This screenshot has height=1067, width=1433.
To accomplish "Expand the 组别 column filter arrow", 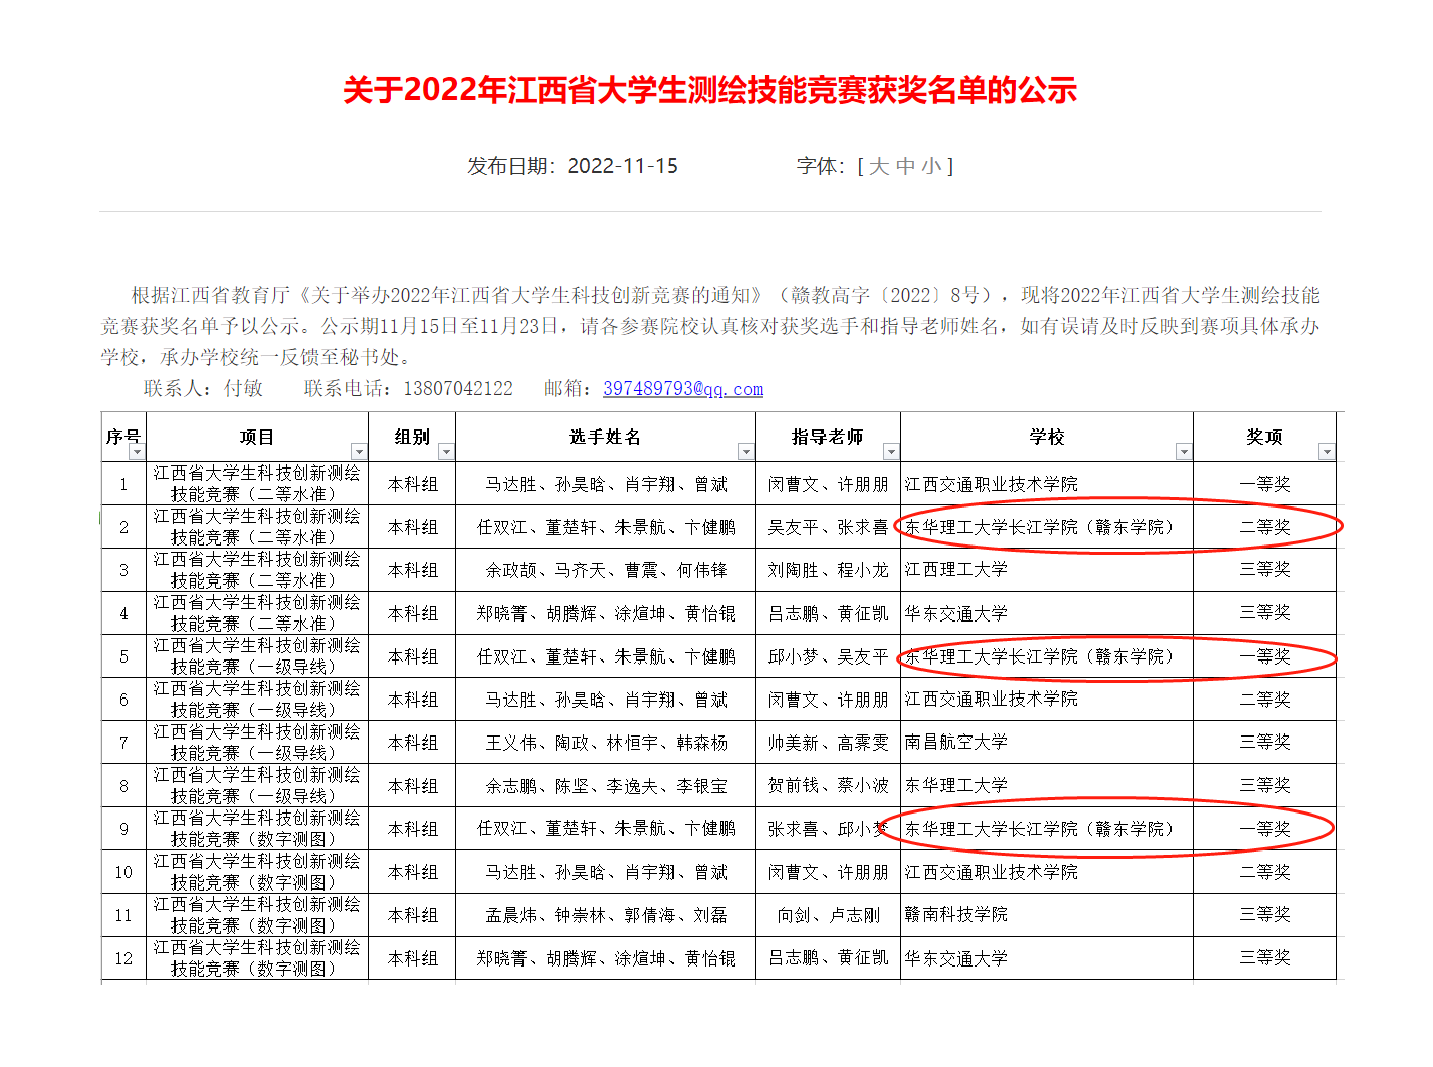I will [446, 452].
